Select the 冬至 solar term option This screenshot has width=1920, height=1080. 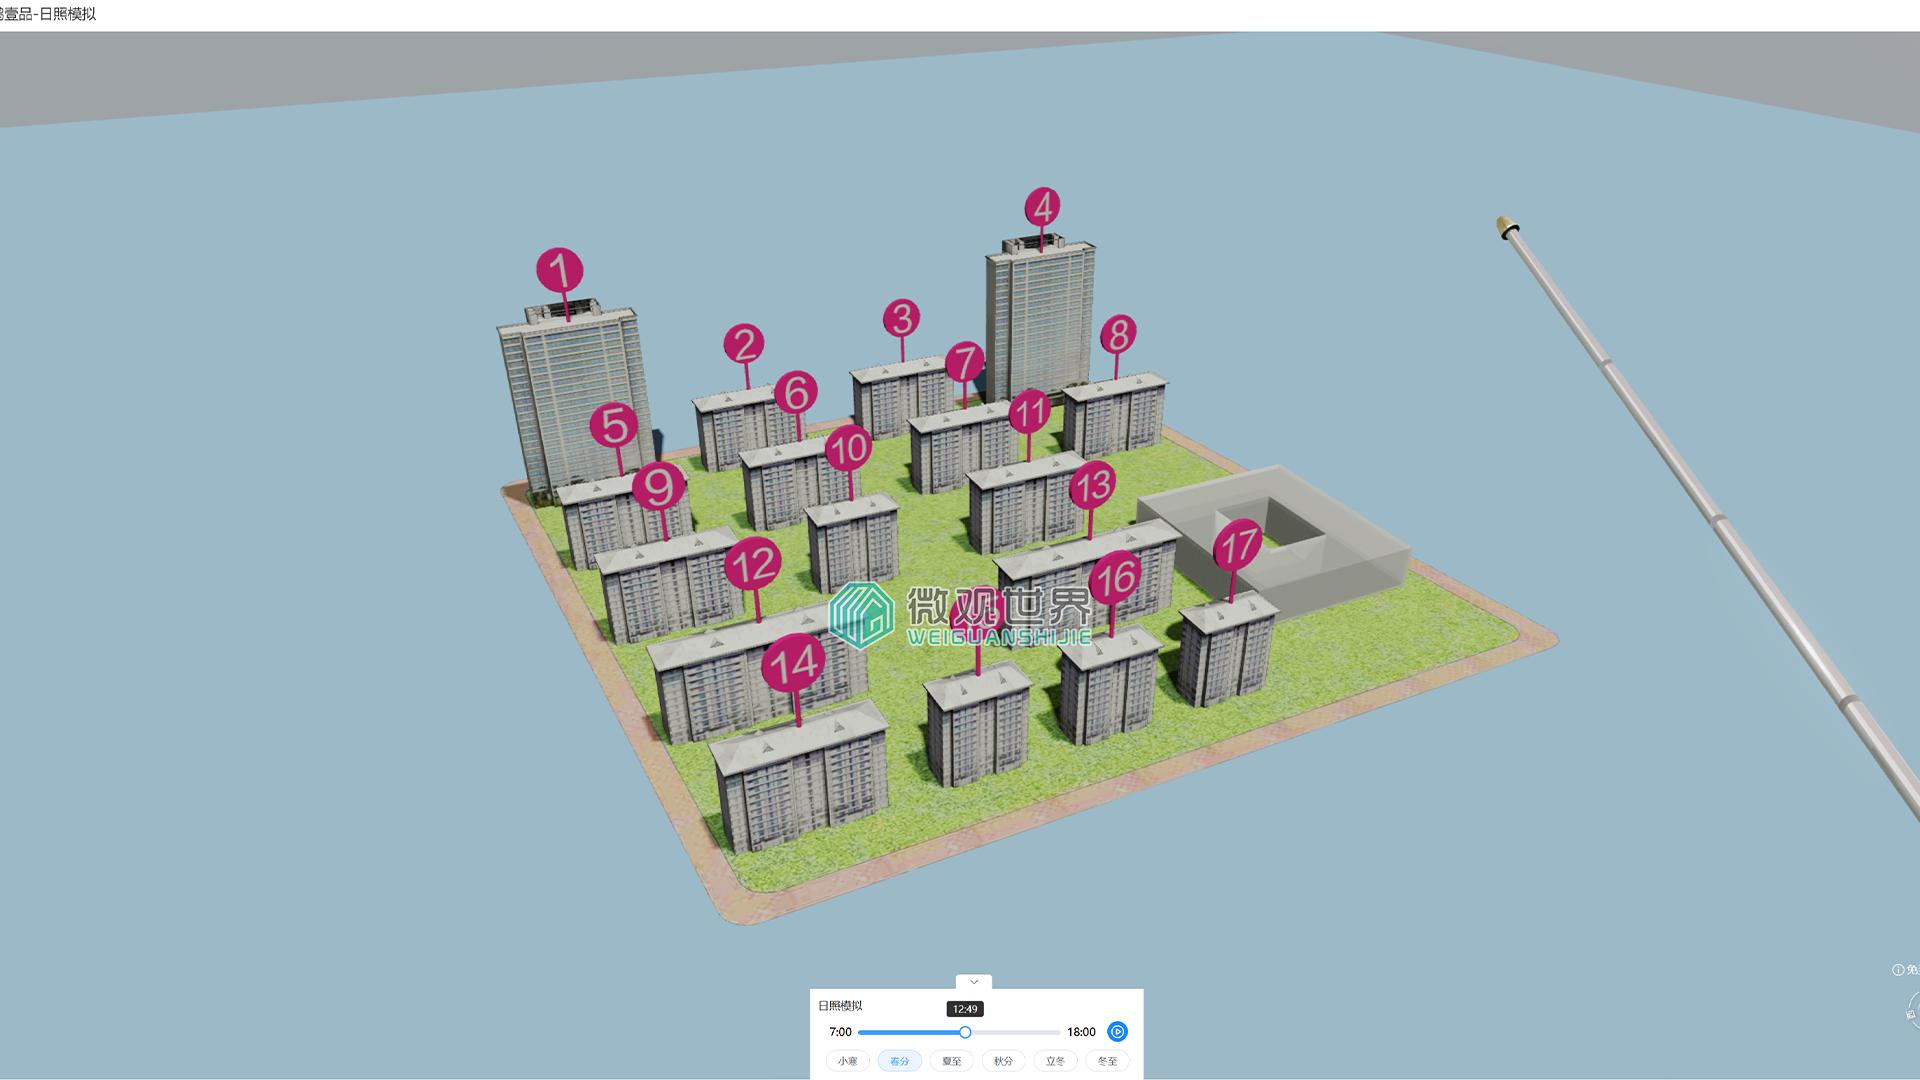coord(1107,1061)
